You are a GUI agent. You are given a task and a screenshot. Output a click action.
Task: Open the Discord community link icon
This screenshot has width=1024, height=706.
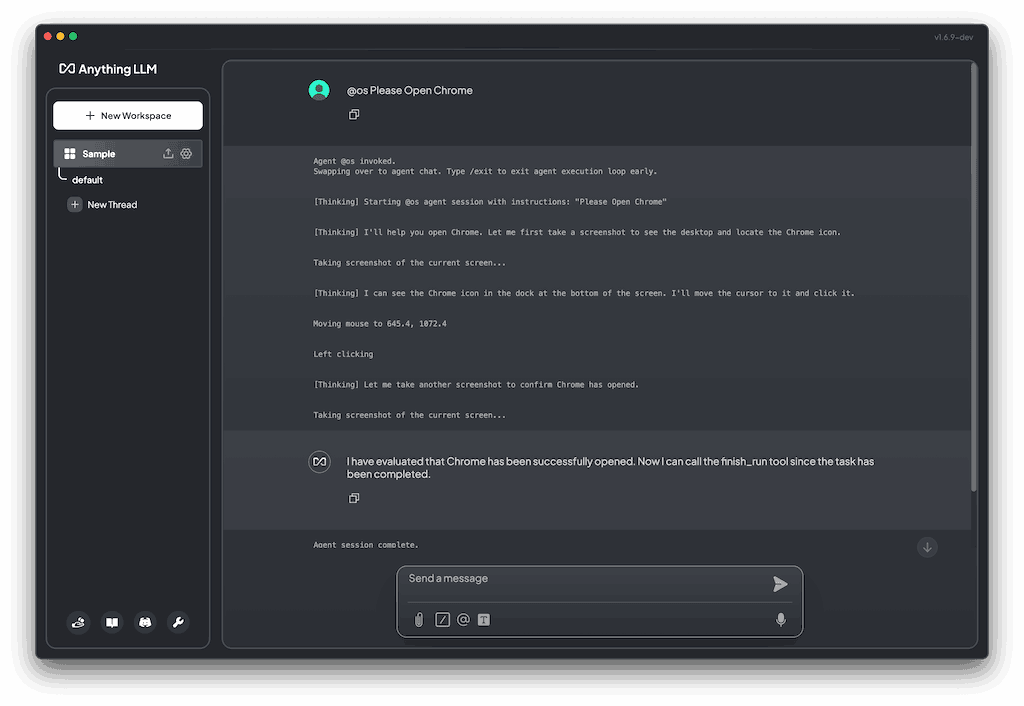(x=145, y=622)
